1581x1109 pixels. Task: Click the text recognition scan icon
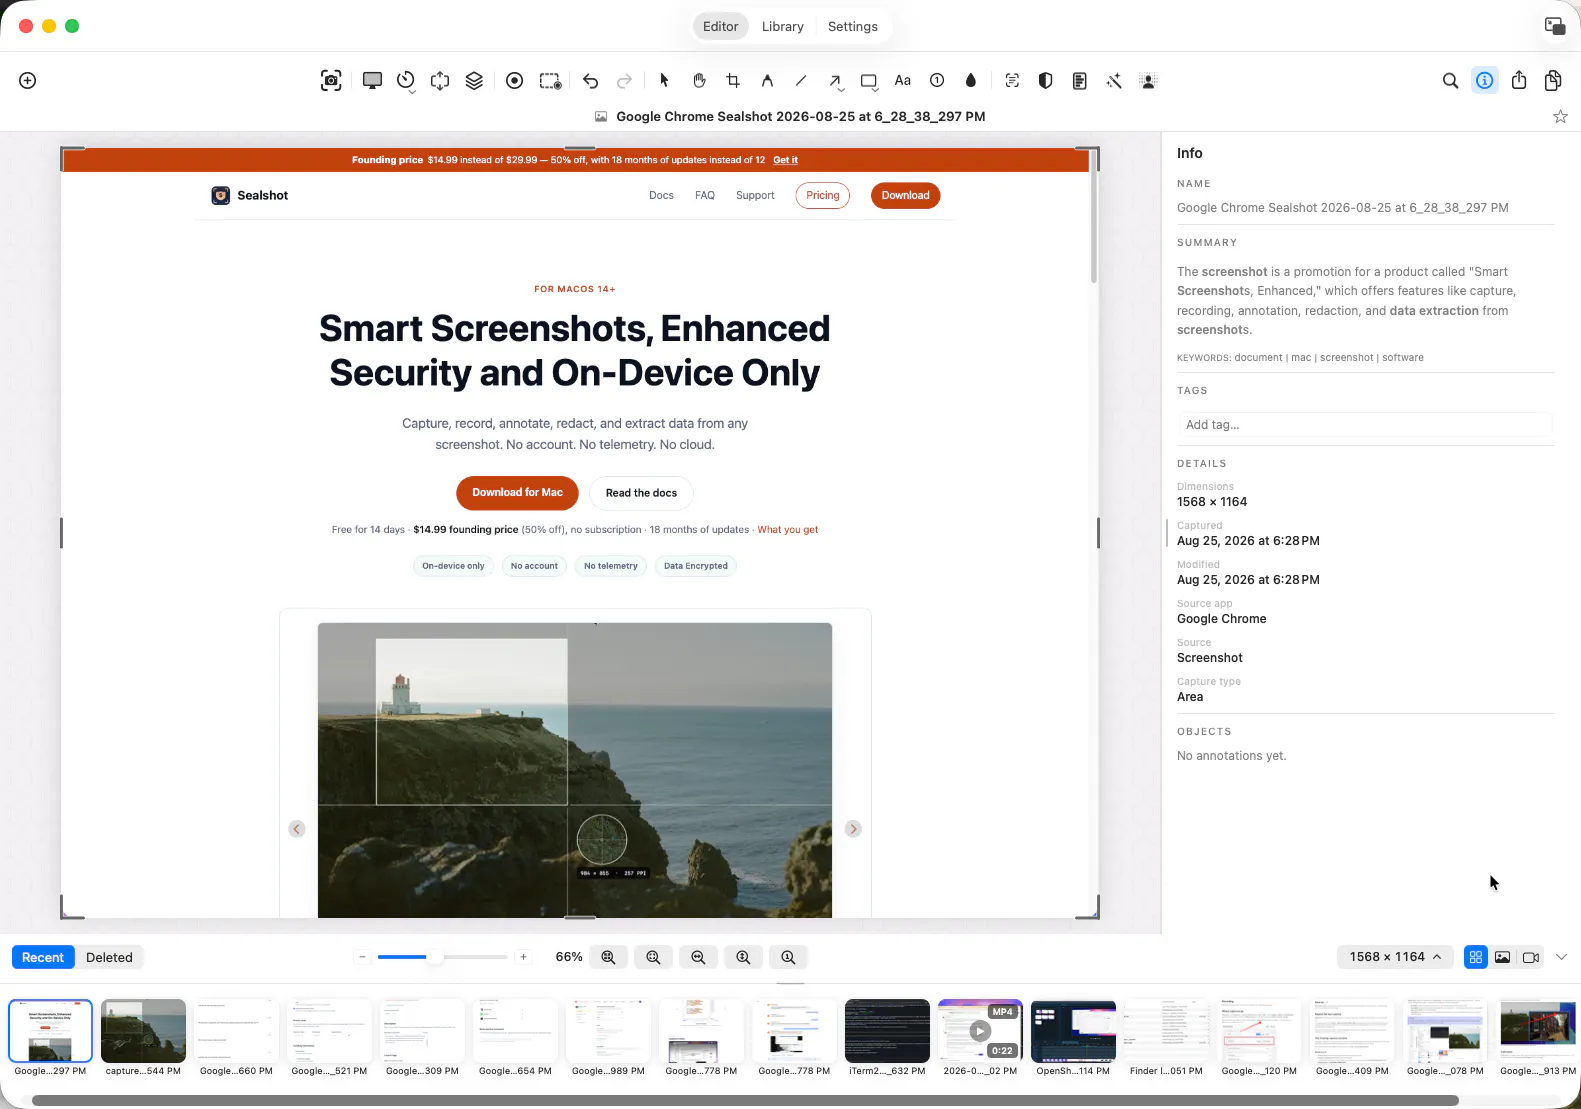1012,81
